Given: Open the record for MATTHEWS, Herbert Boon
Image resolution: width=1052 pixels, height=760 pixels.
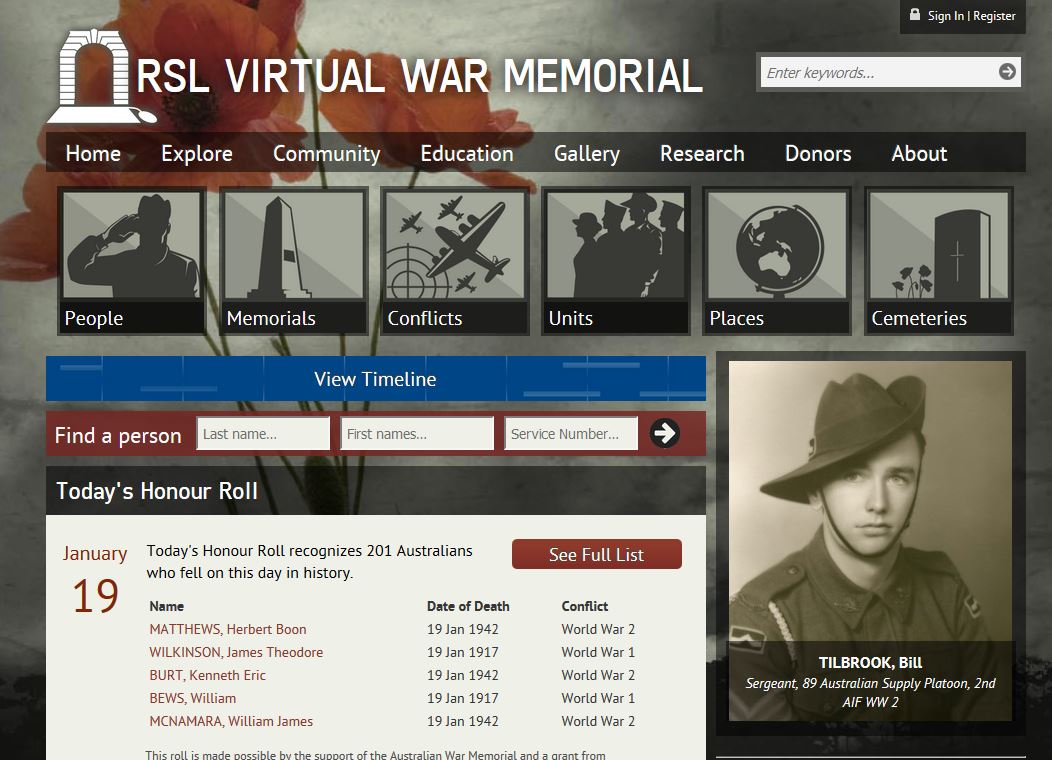Looking at the screenshot, I should [x=227, y=629].
